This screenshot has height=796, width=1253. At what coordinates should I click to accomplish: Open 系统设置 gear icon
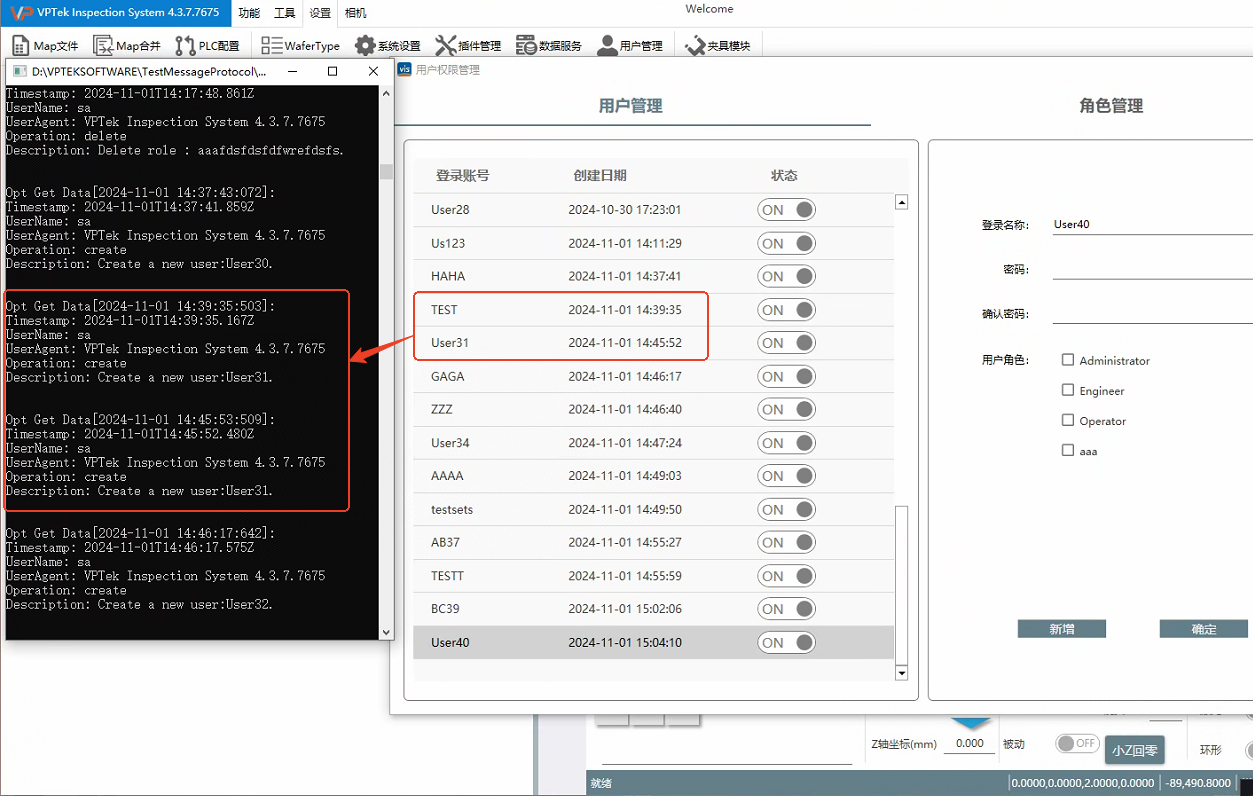pyautogui.click(x=365, y=45)
